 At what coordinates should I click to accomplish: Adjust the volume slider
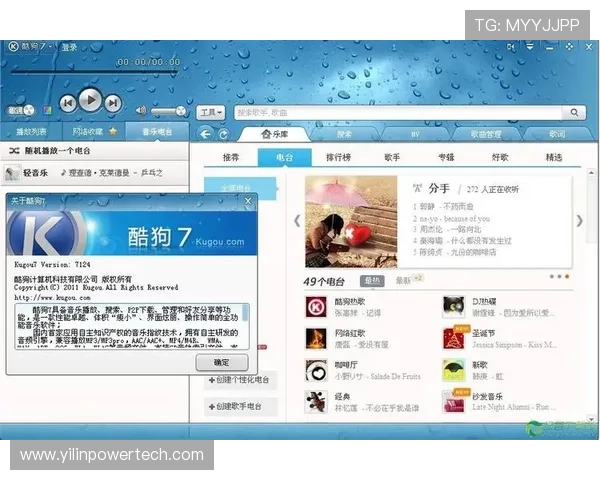pos(168,111)
